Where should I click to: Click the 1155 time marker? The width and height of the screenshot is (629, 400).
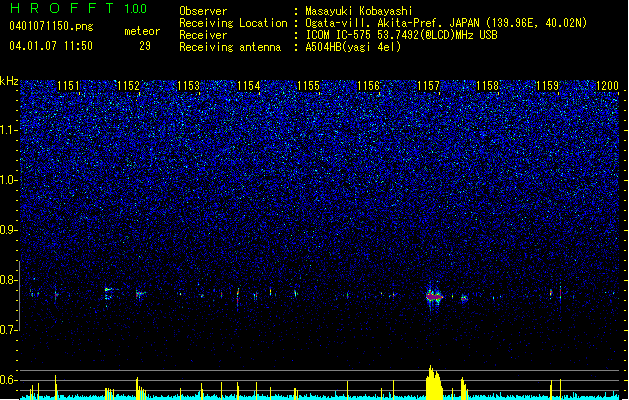[x=308, y=86]
